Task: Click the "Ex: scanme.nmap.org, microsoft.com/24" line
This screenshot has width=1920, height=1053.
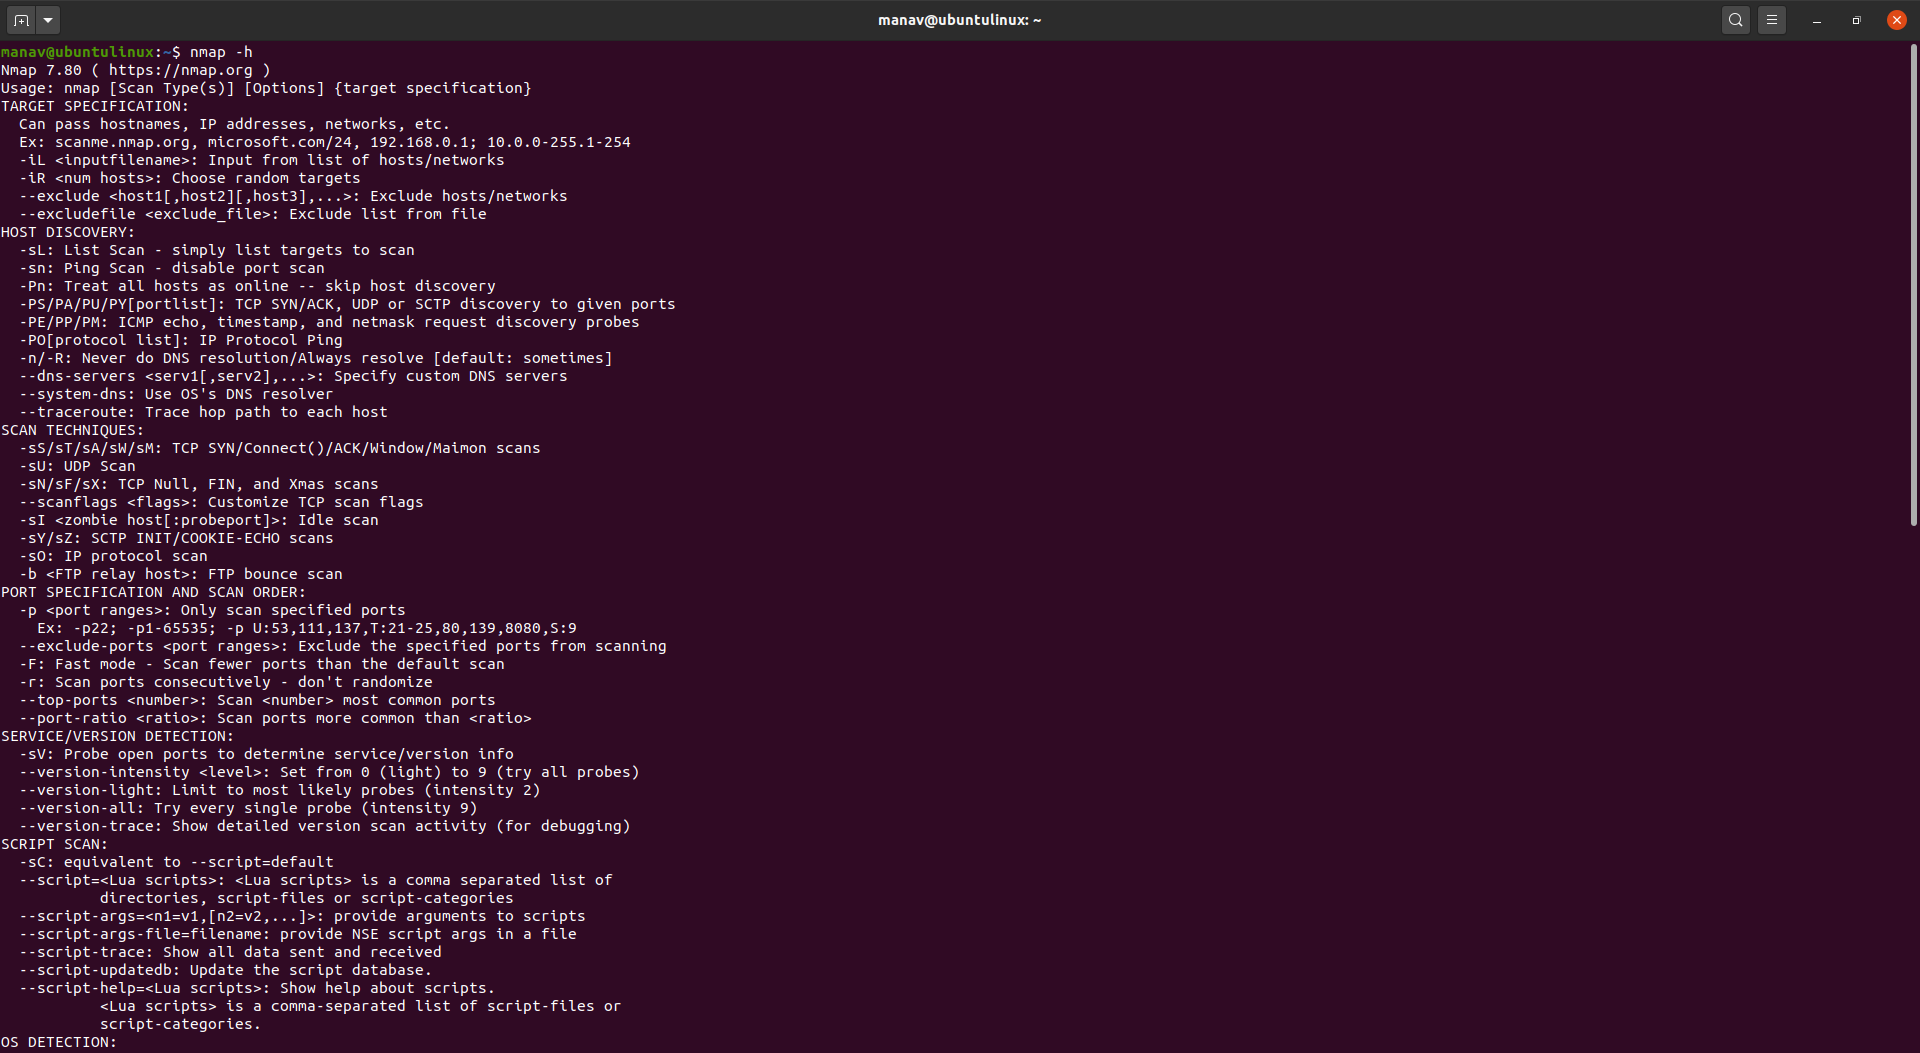Action: 325,142
